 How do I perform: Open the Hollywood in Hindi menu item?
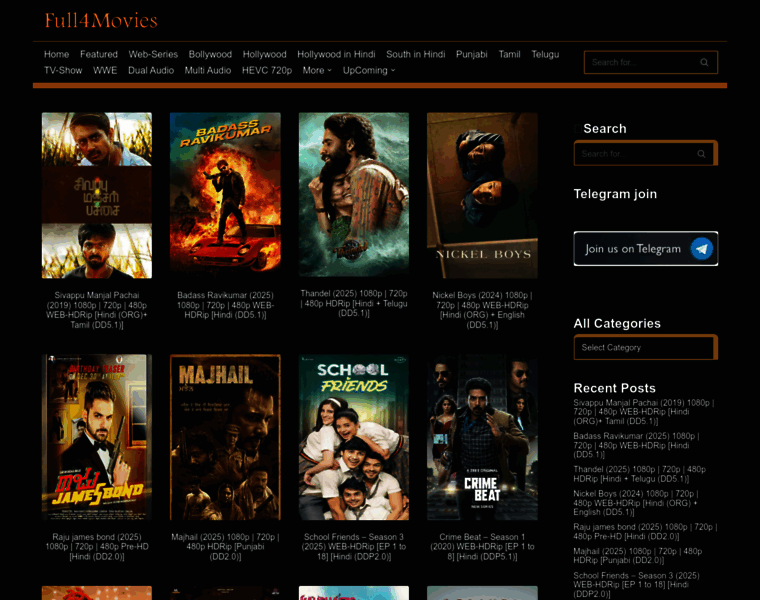click(336, 54)
